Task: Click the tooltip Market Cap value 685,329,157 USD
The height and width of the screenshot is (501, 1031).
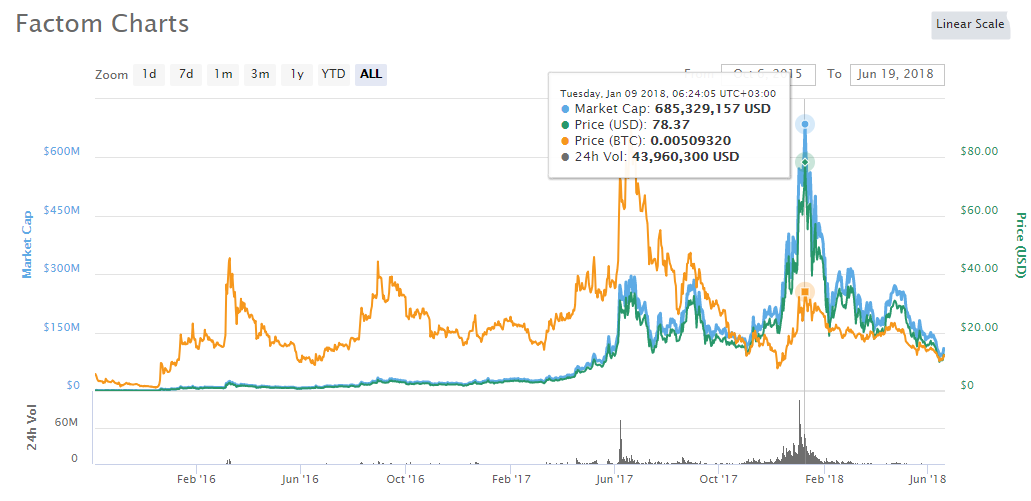Action: coord(713,109)
